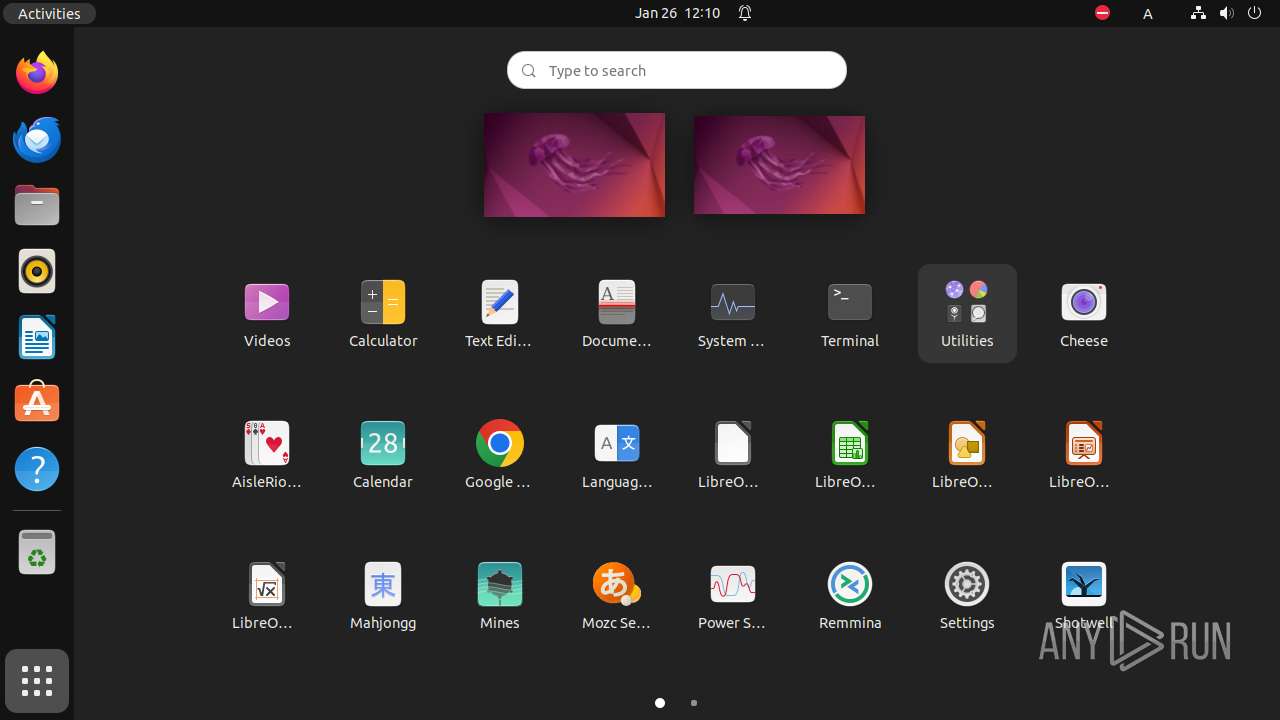Screen dimensions: 1280x720
Task: Open LibreOffice Impress presentation app
Action: [x=1084, y=454]
